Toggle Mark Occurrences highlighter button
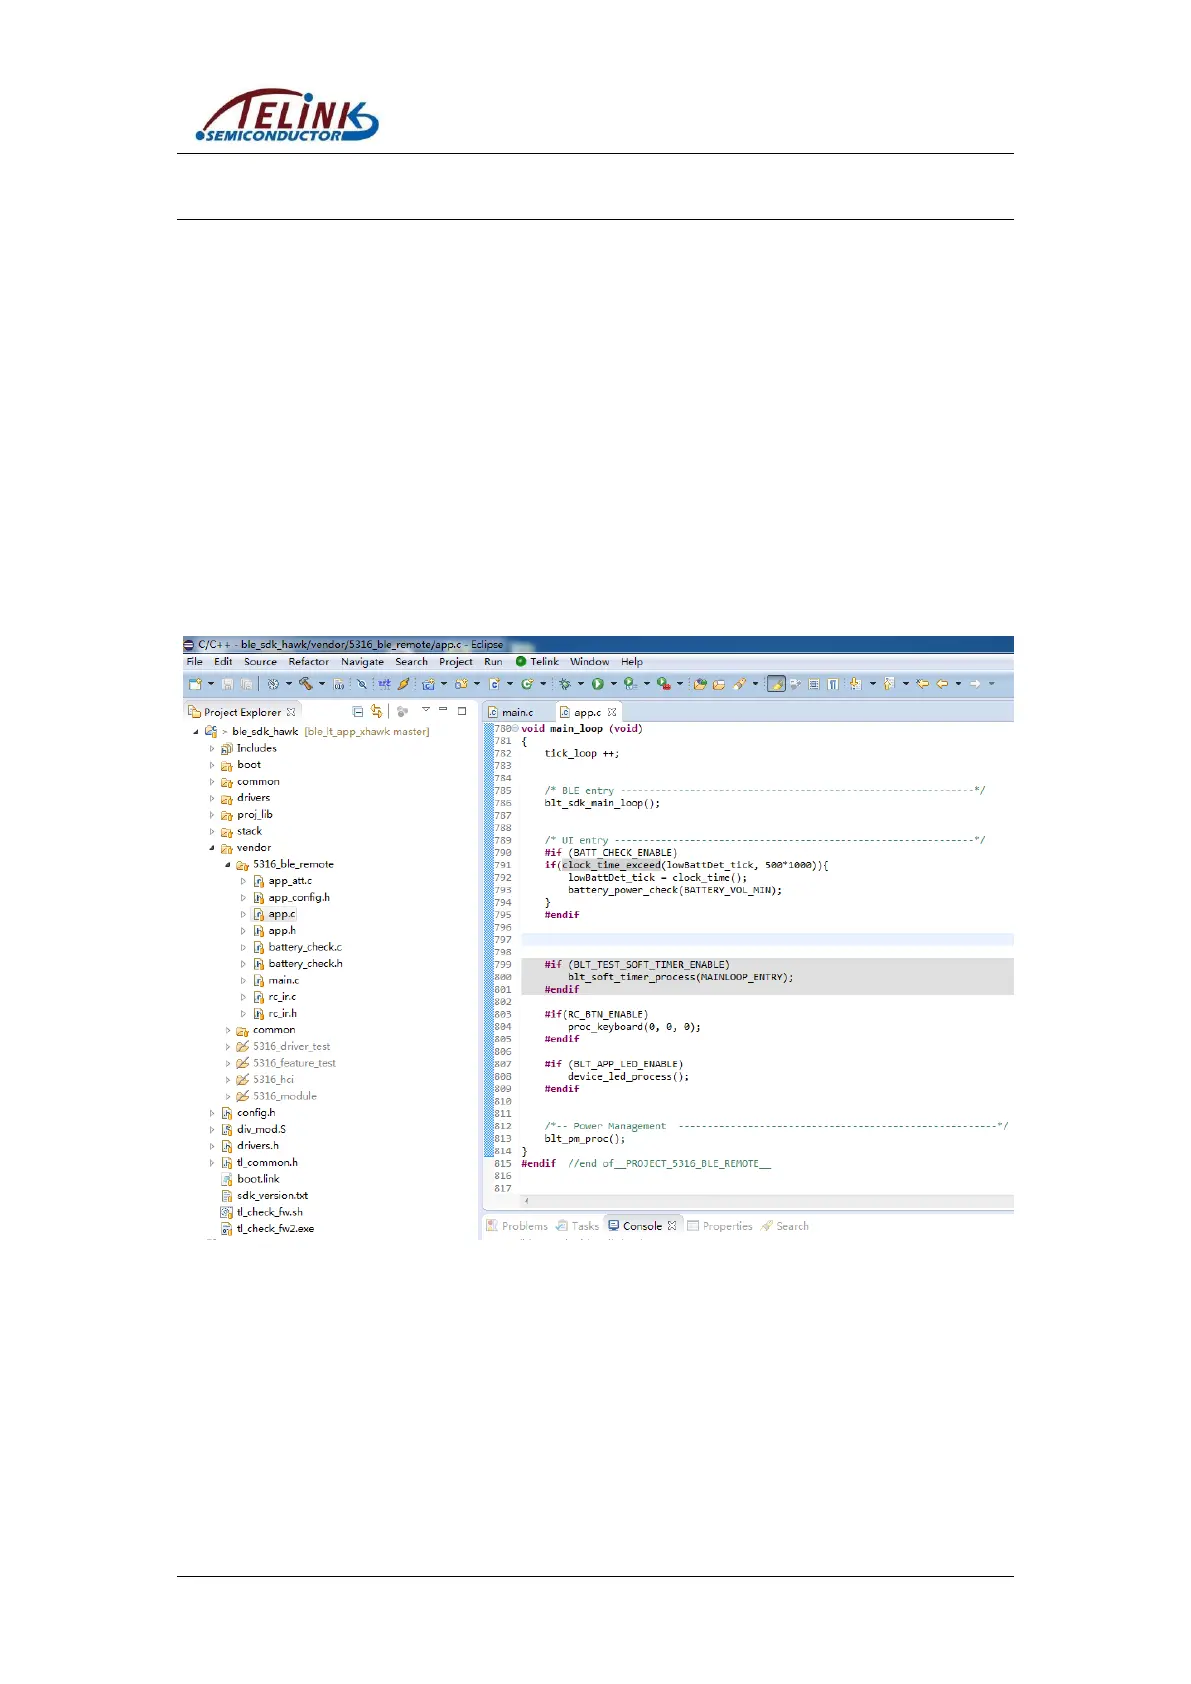Viewport: 1191px width, 1684px height. point(776,684)
